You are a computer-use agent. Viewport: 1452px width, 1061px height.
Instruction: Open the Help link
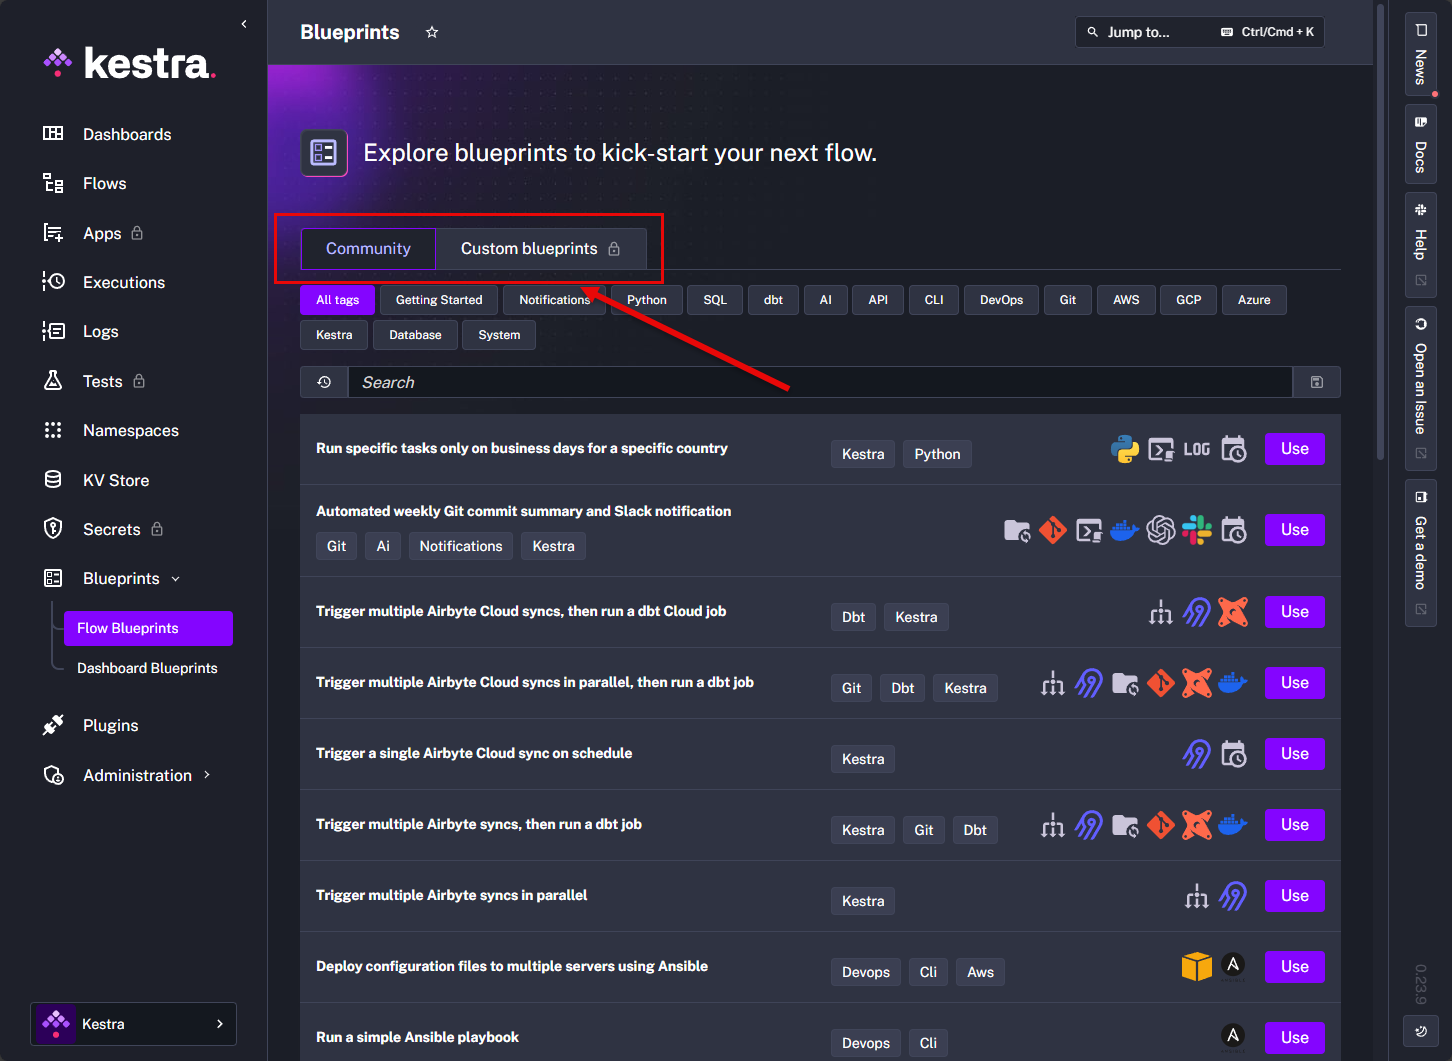[1420, 245]
